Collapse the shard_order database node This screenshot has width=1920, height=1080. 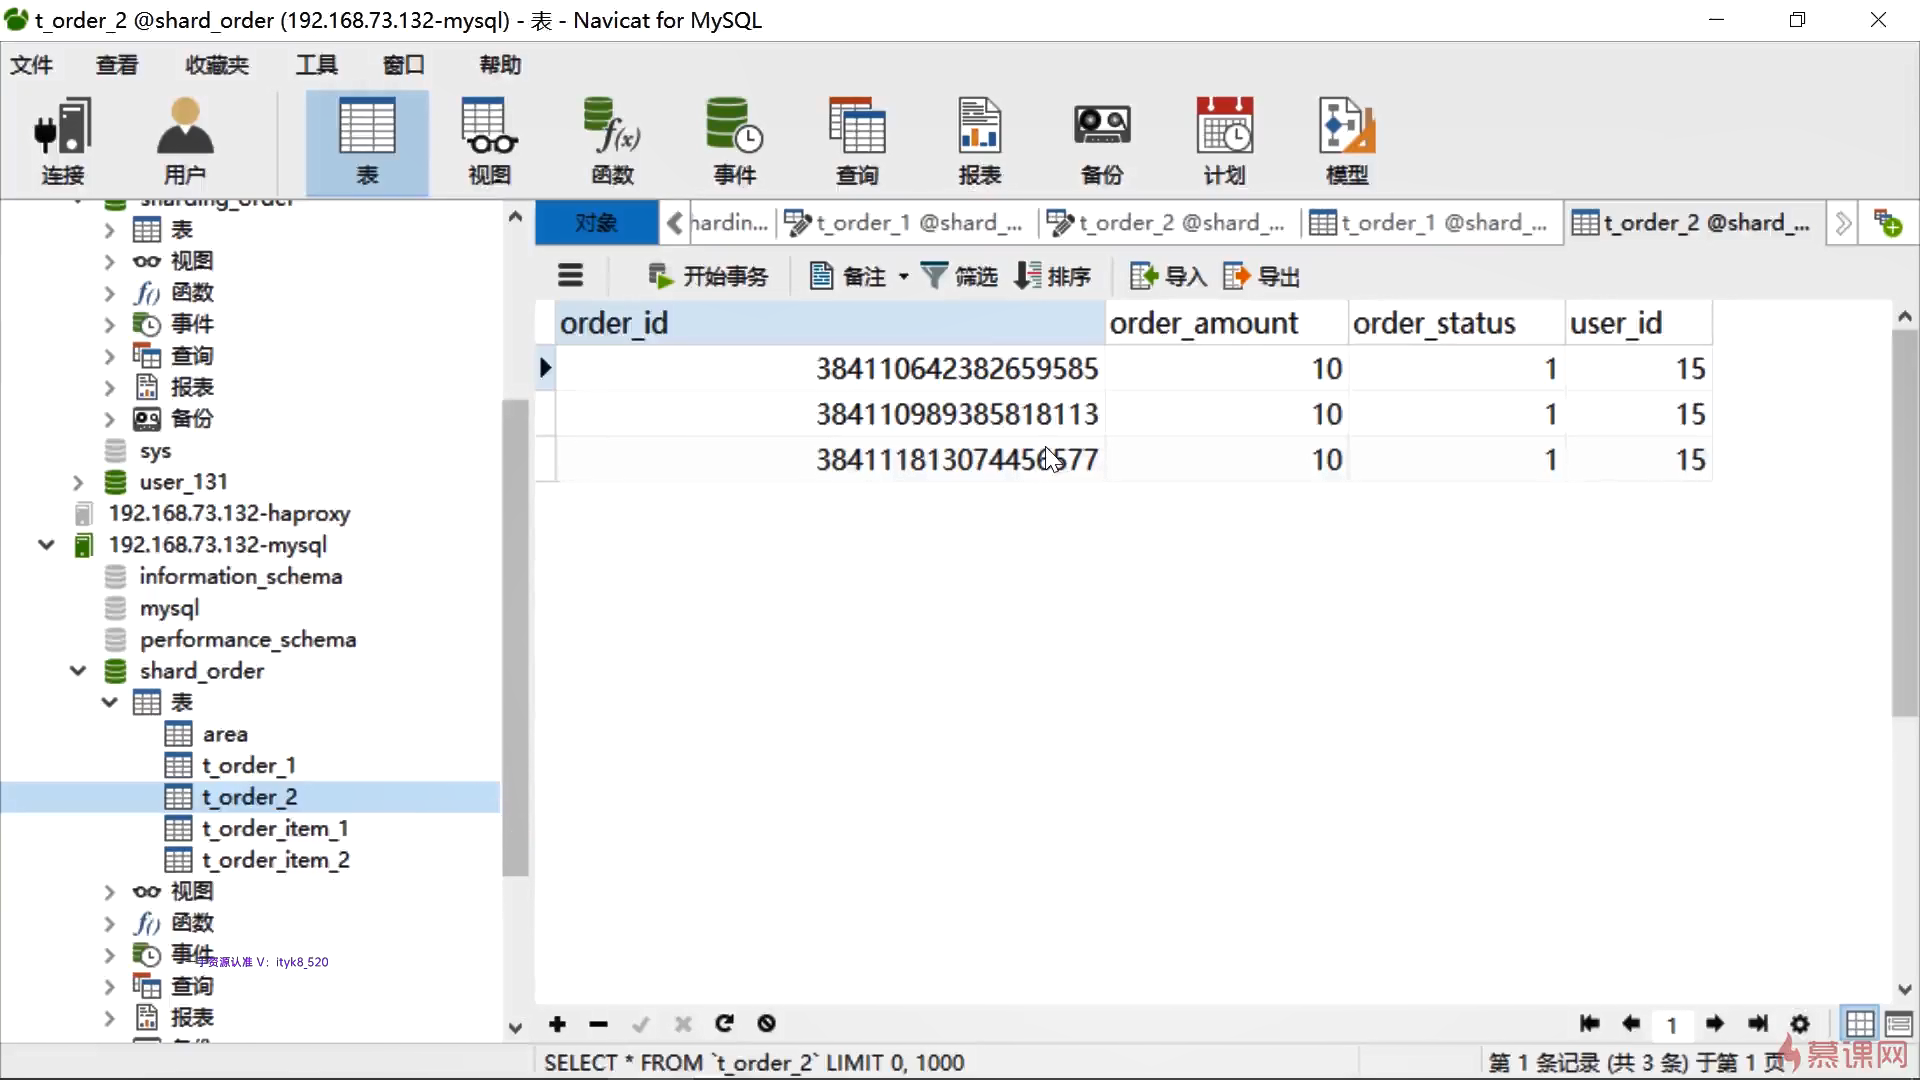(78, 671)
